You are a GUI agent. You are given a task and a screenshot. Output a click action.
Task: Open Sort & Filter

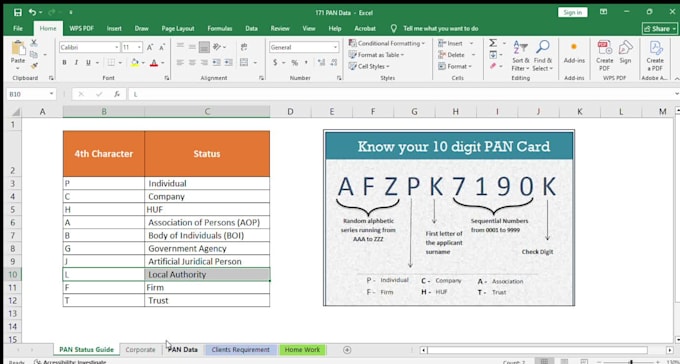tap(520, 56)
